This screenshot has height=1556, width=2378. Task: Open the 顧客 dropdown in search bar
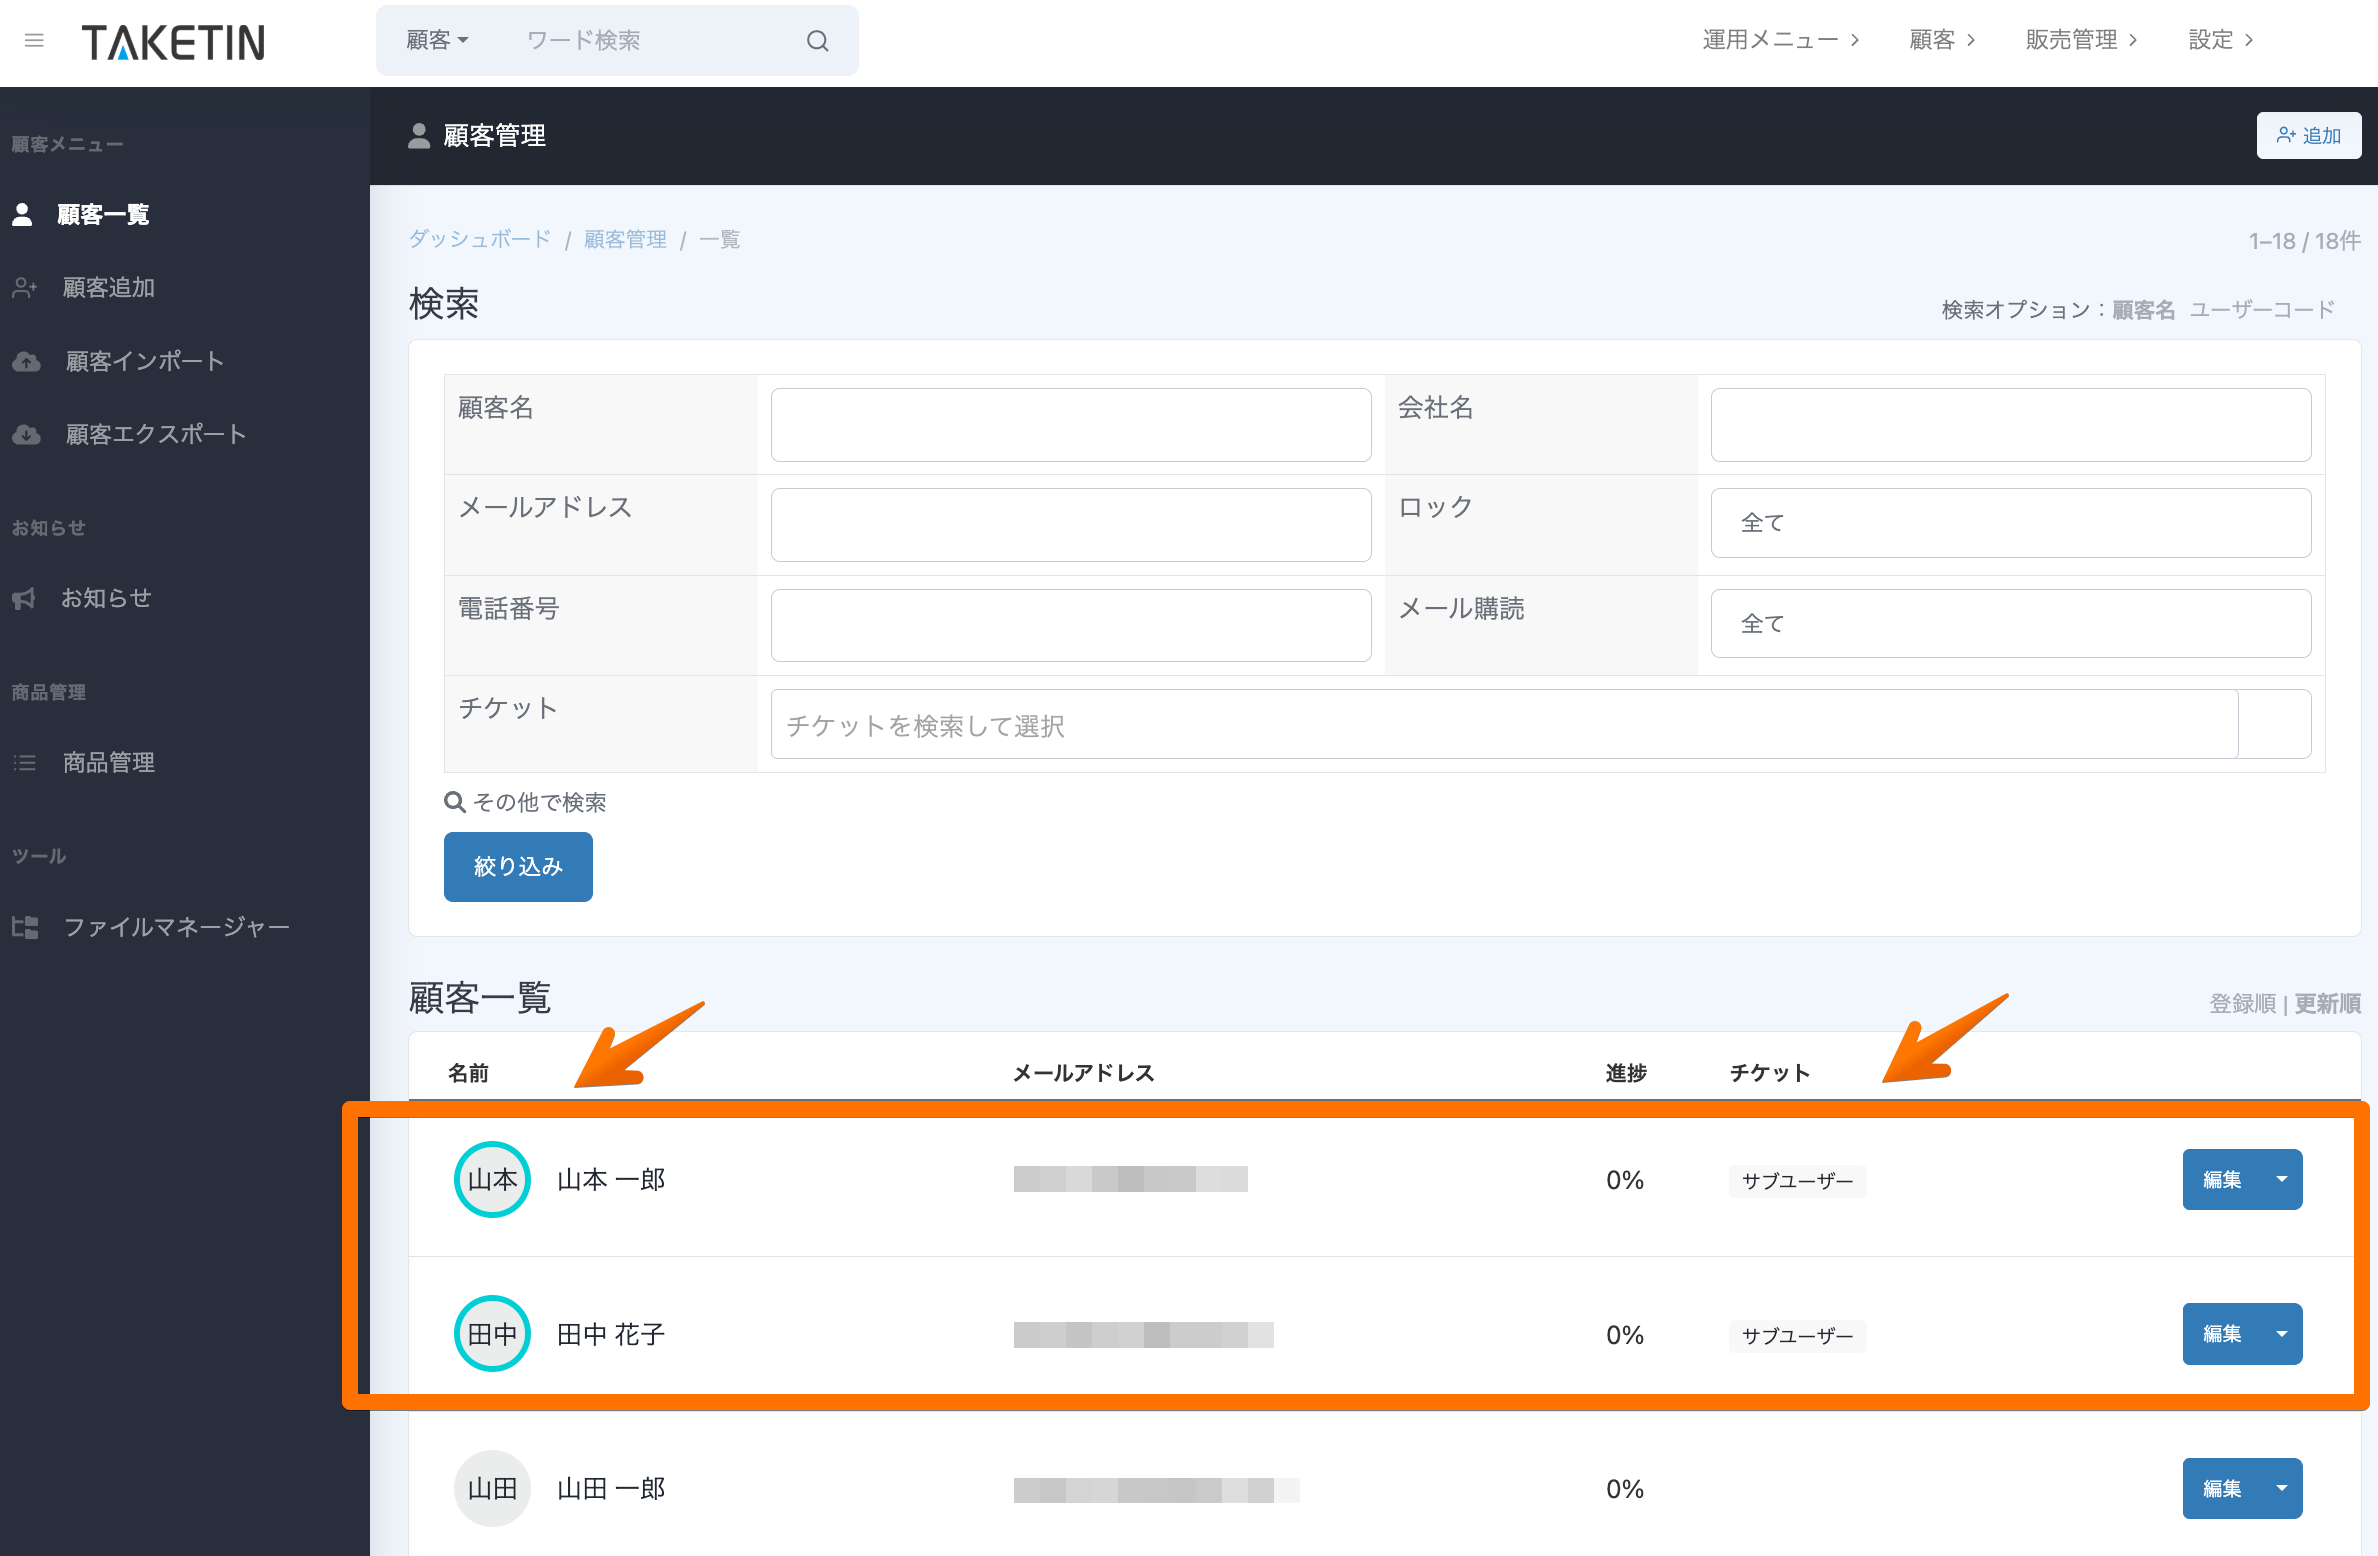pyautogui.click(x=437, y=41)
